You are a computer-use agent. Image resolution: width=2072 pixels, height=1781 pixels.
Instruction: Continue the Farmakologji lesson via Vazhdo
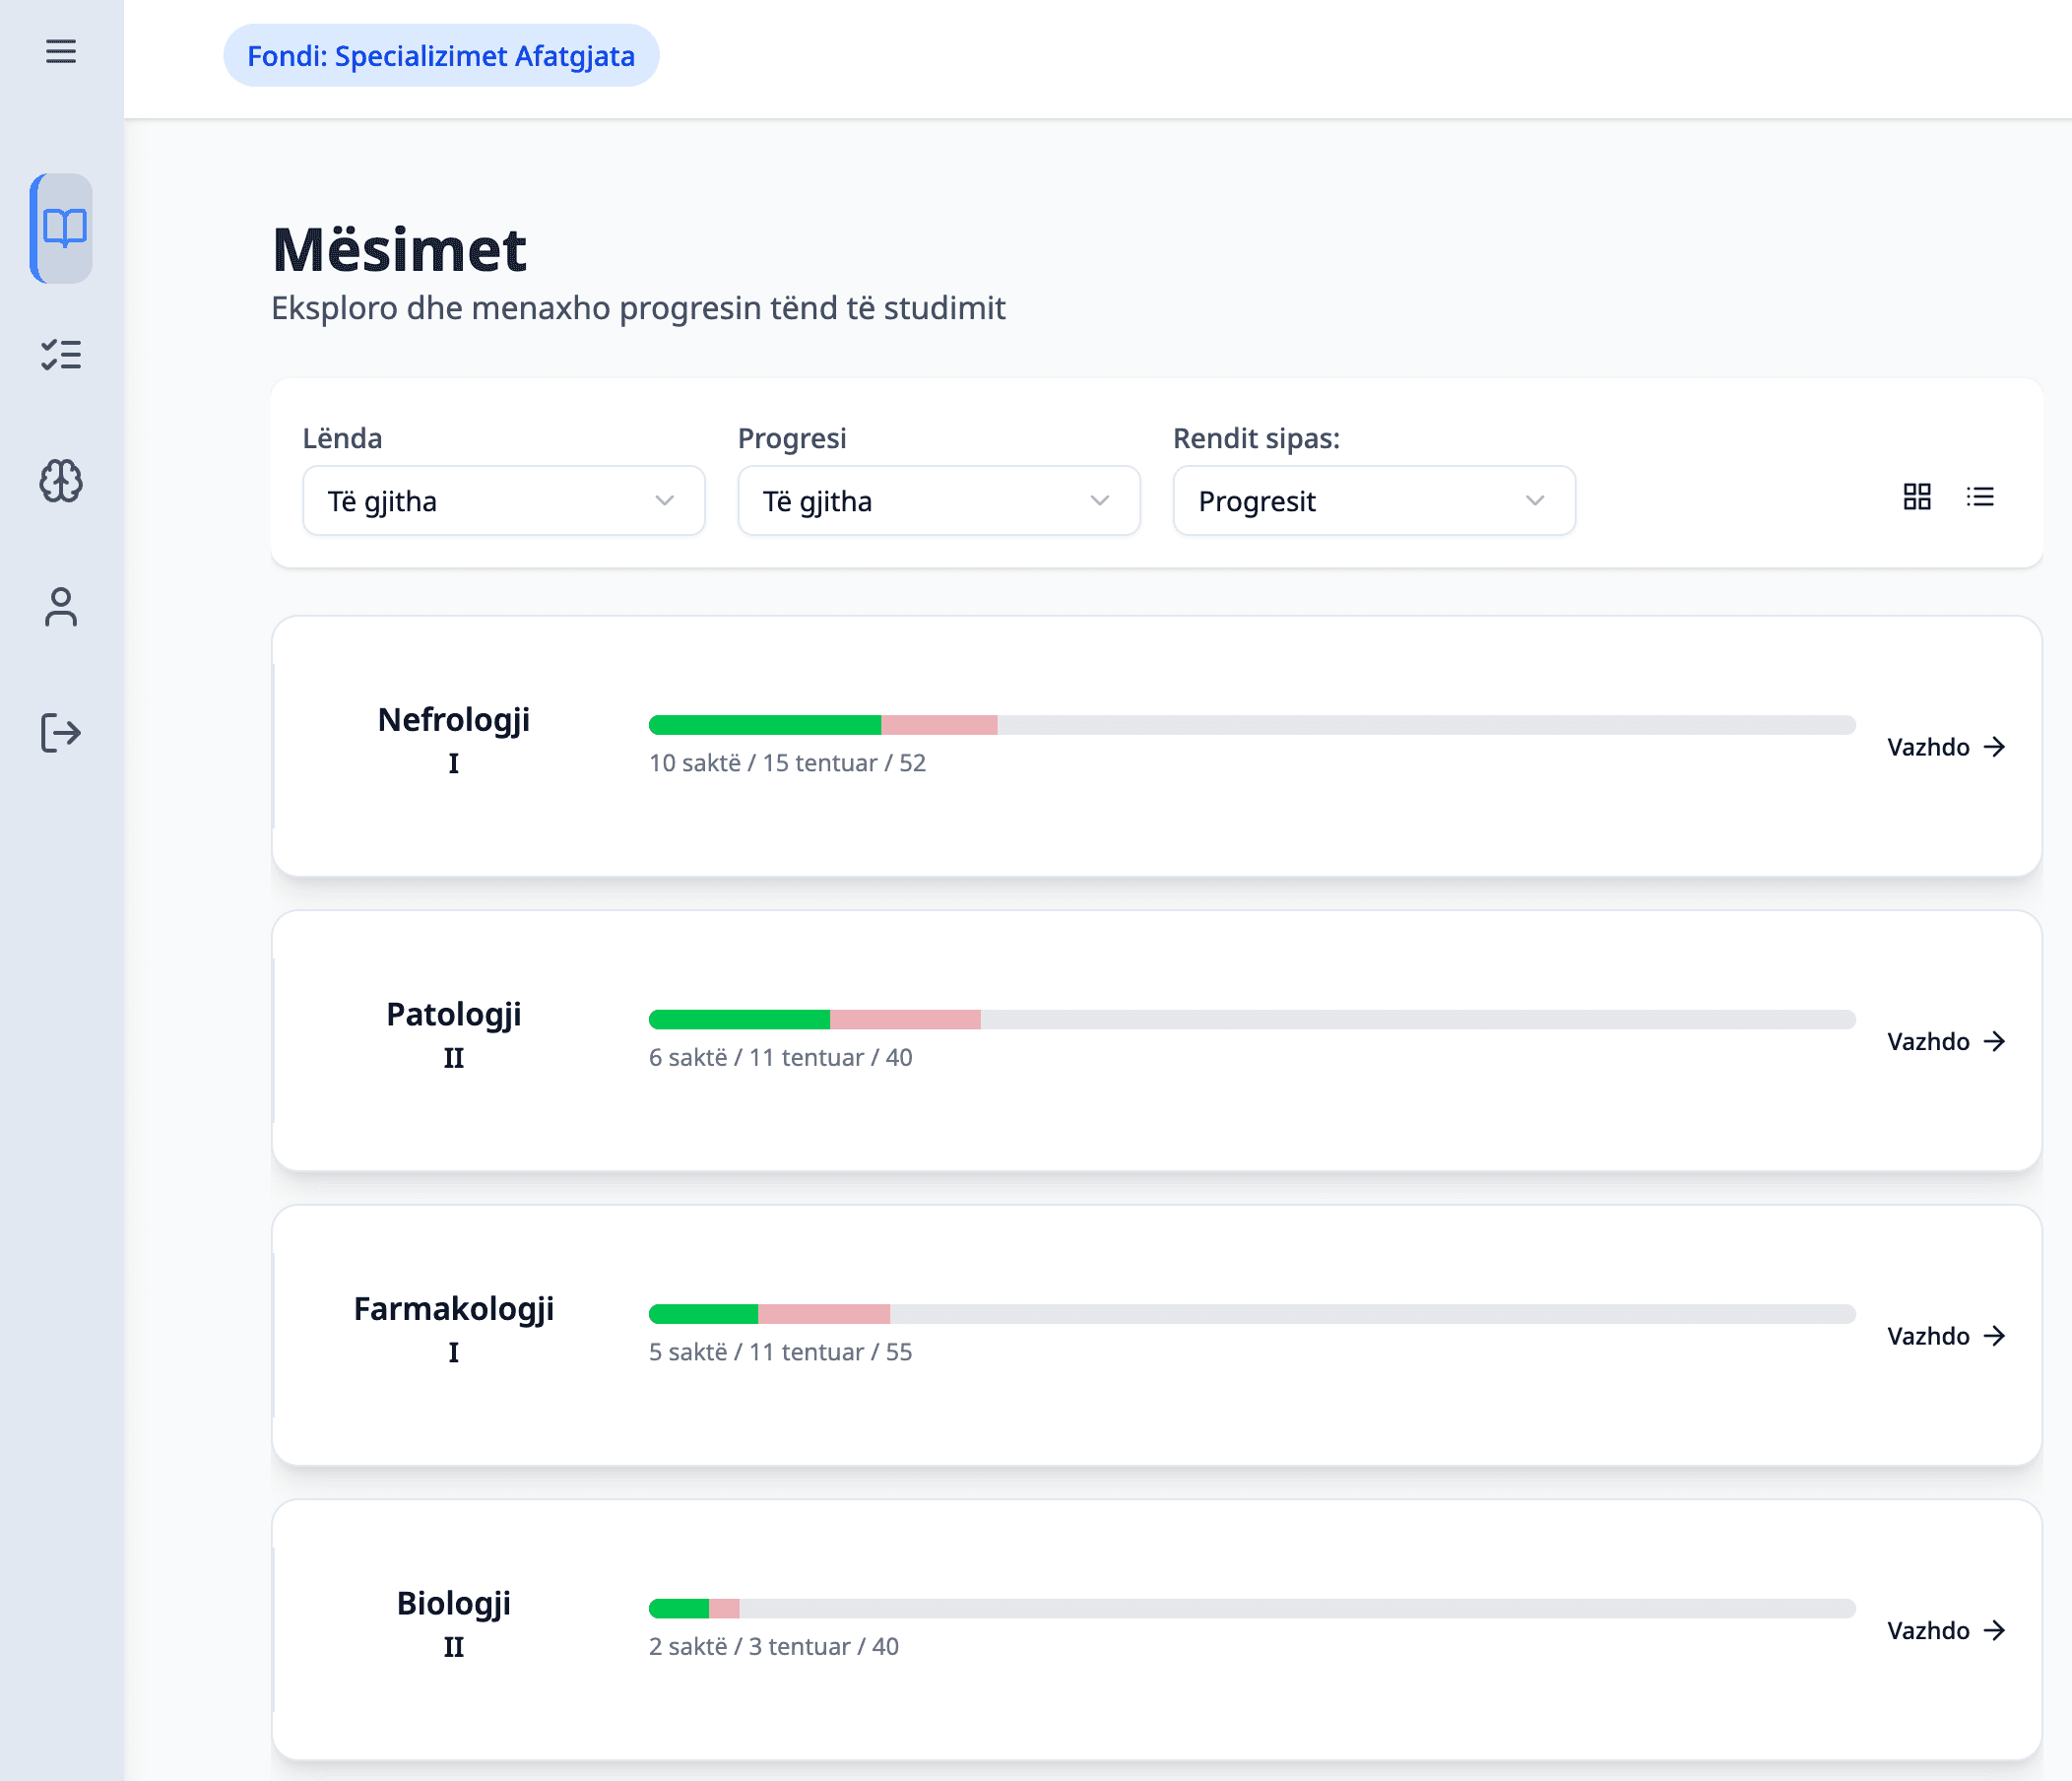pyautogui.click(x=1946, y=1336)
